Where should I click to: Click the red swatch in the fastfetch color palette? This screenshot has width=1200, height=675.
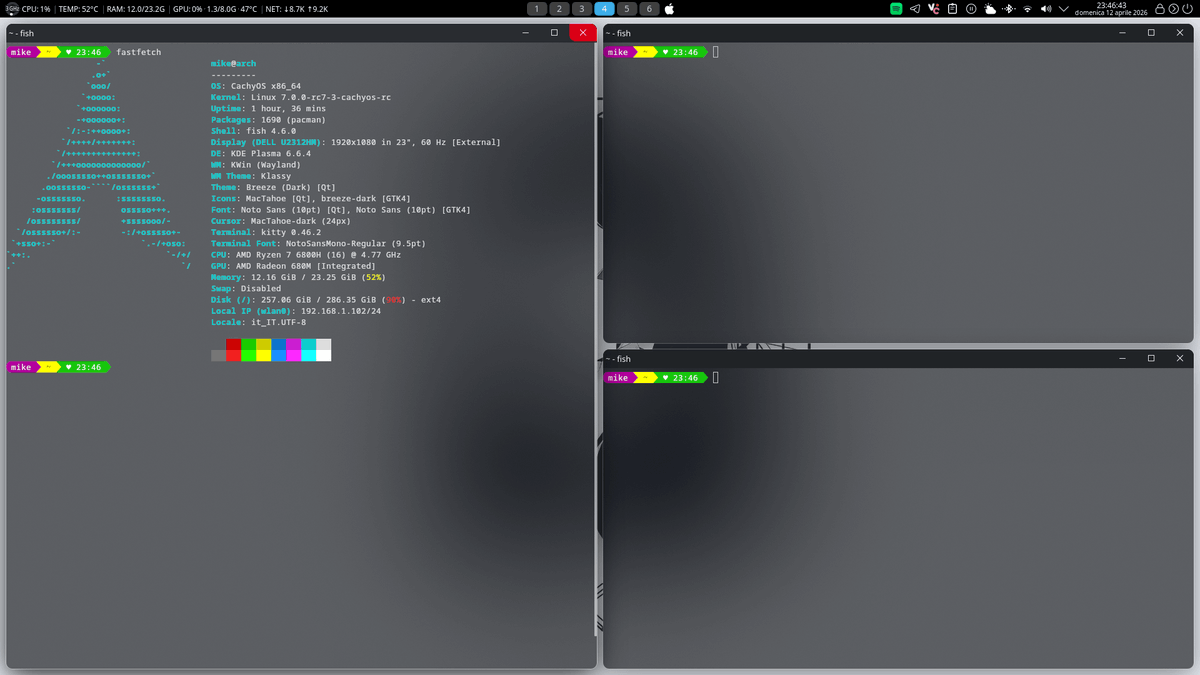coord(231,350)
